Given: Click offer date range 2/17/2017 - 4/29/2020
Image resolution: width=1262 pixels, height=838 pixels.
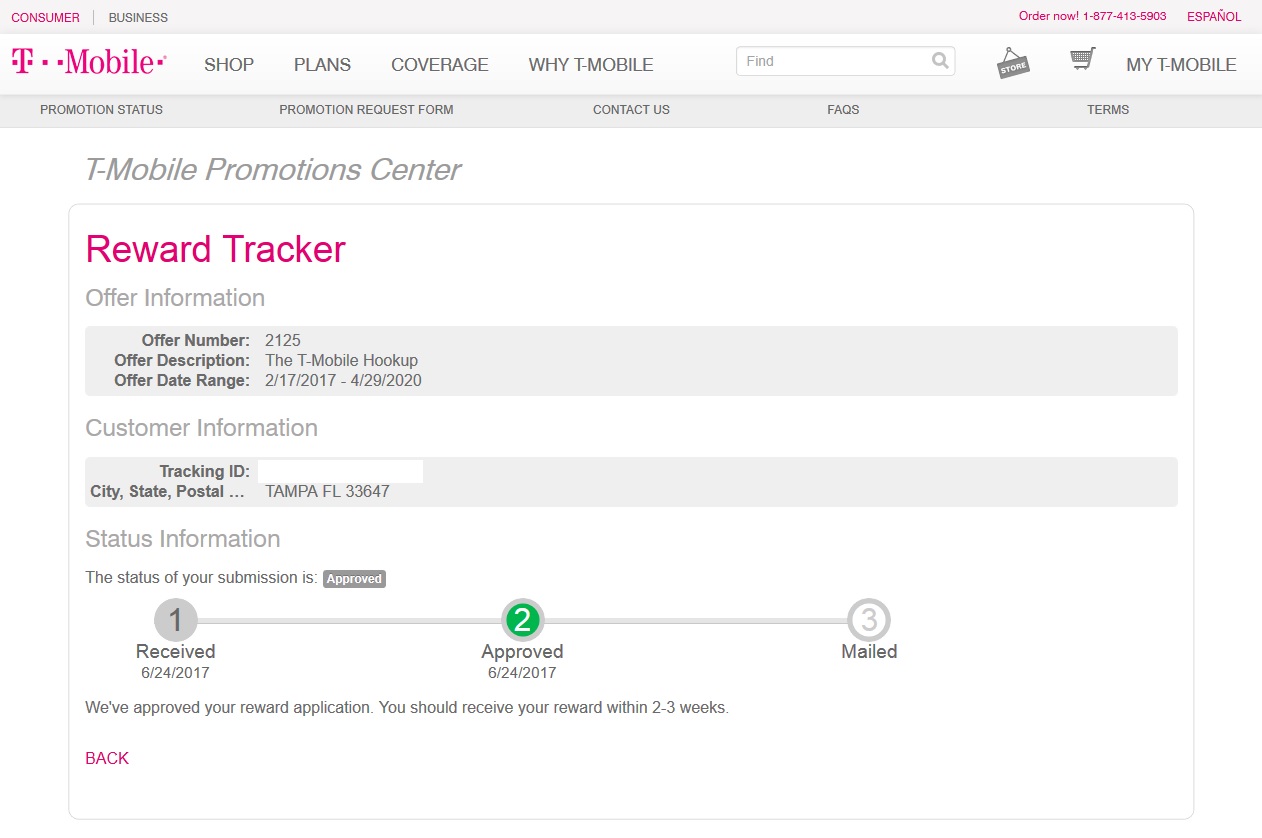Looking at the screenshot, I should (x=343, y=380).
